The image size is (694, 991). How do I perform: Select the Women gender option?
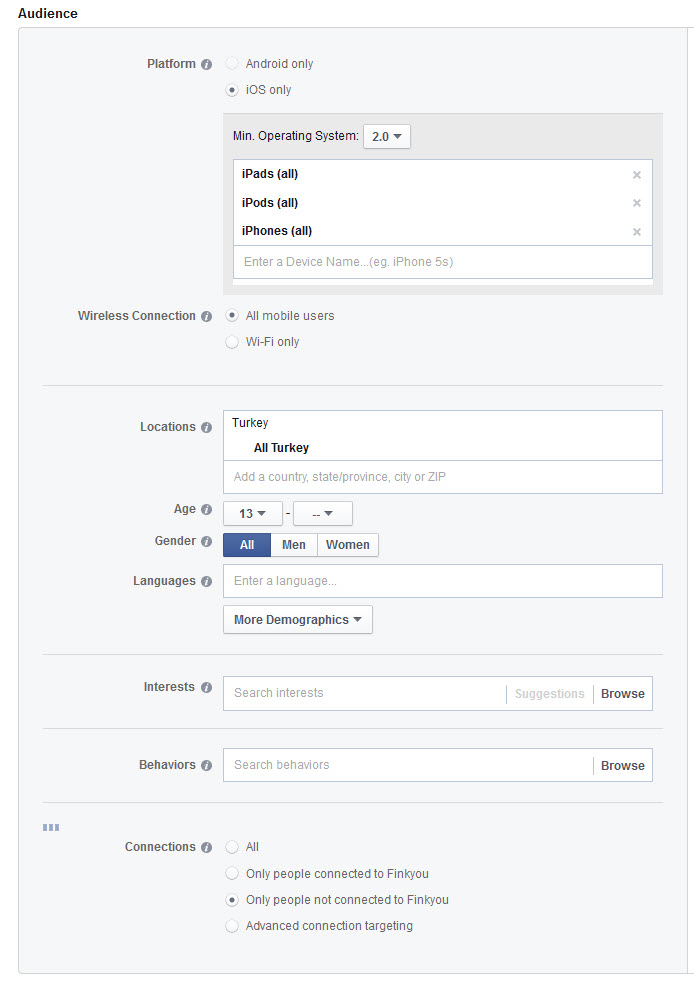coord(347,545)
